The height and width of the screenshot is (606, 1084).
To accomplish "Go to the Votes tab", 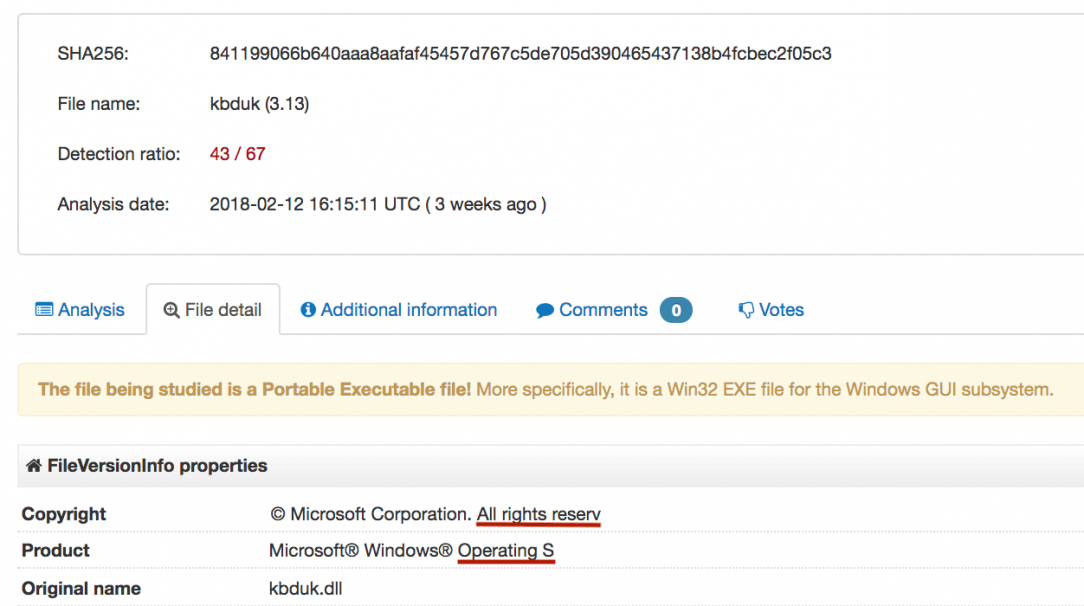I will [x=781, y=310].
